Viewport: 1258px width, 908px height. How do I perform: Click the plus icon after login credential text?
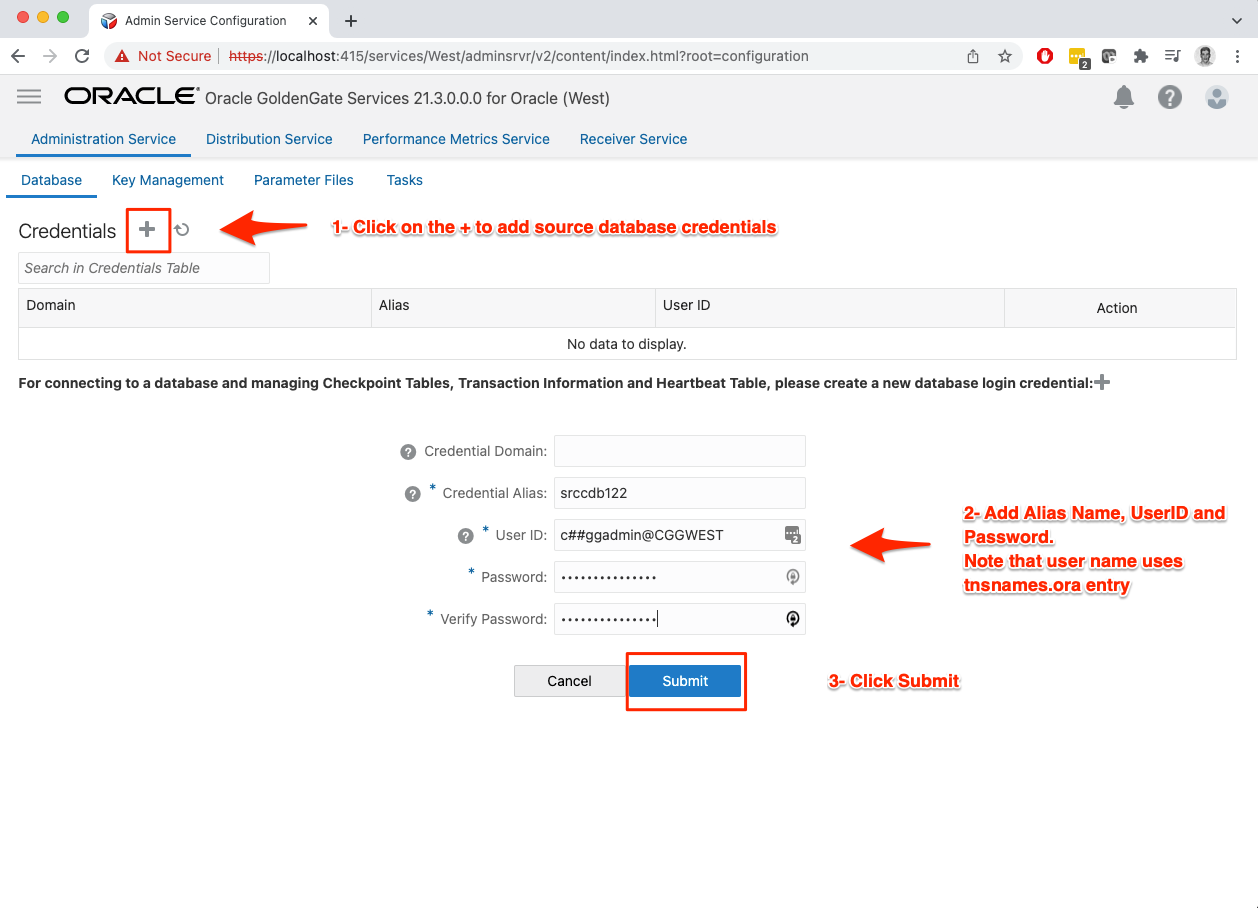(1102, 382)
